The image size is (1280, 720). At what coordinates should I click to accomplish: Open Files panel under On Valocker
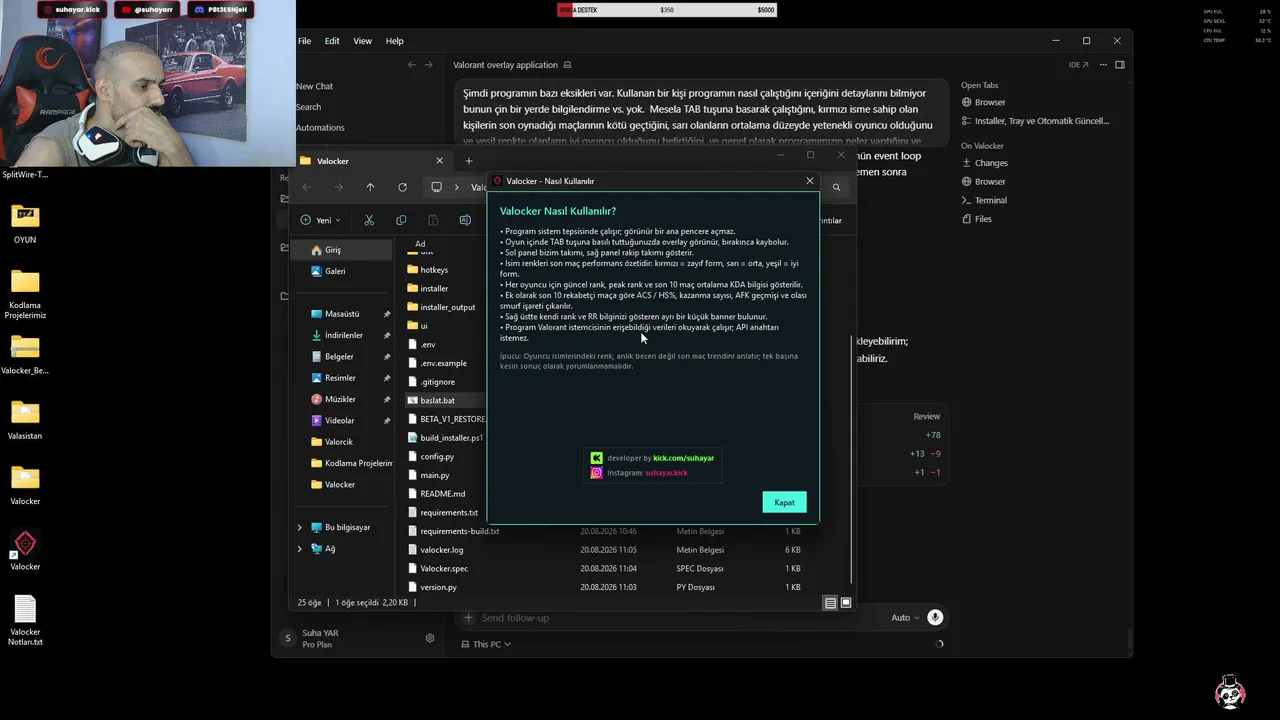click(x=977, y=219)
